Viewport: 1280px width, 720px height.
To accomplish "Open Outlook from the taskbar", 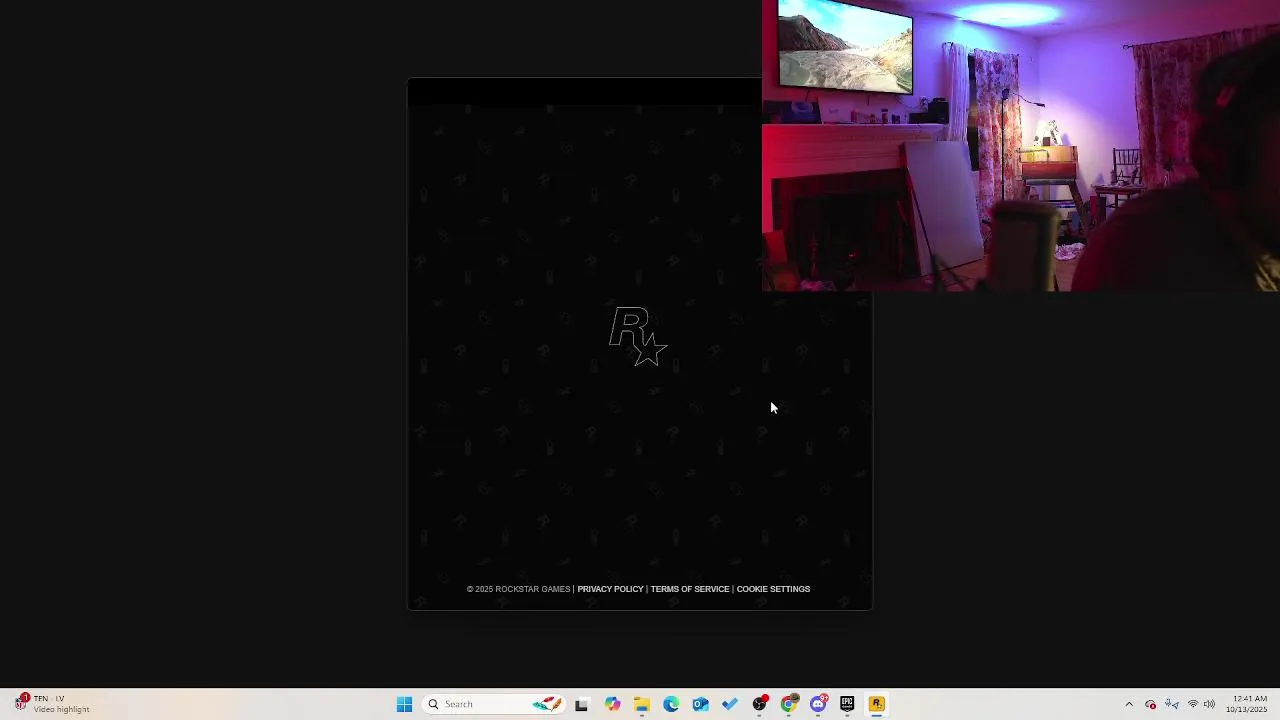I will coord(700,704).
